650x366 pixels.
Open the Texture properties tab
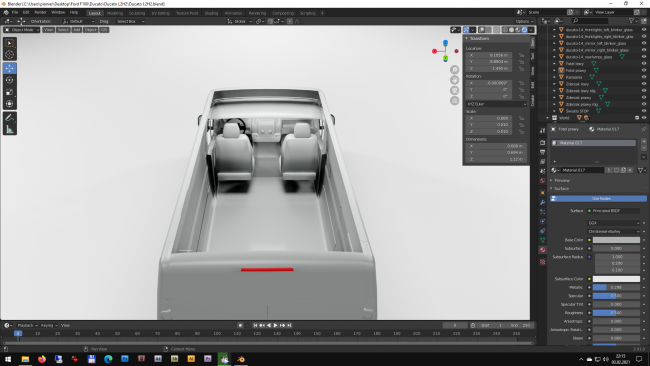[x=542, y=262]
